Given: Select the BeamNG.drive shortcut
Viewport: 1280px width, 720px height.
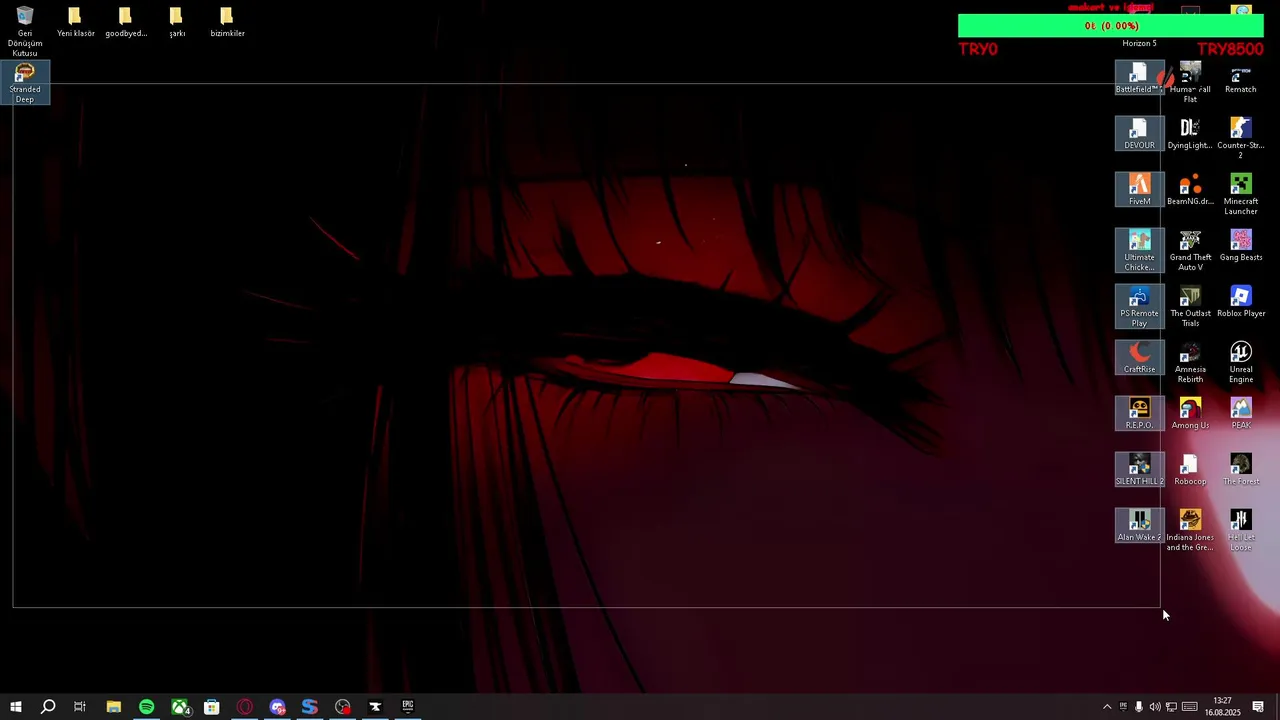Looking at the screenshot, I should (x=1190, y=189).
